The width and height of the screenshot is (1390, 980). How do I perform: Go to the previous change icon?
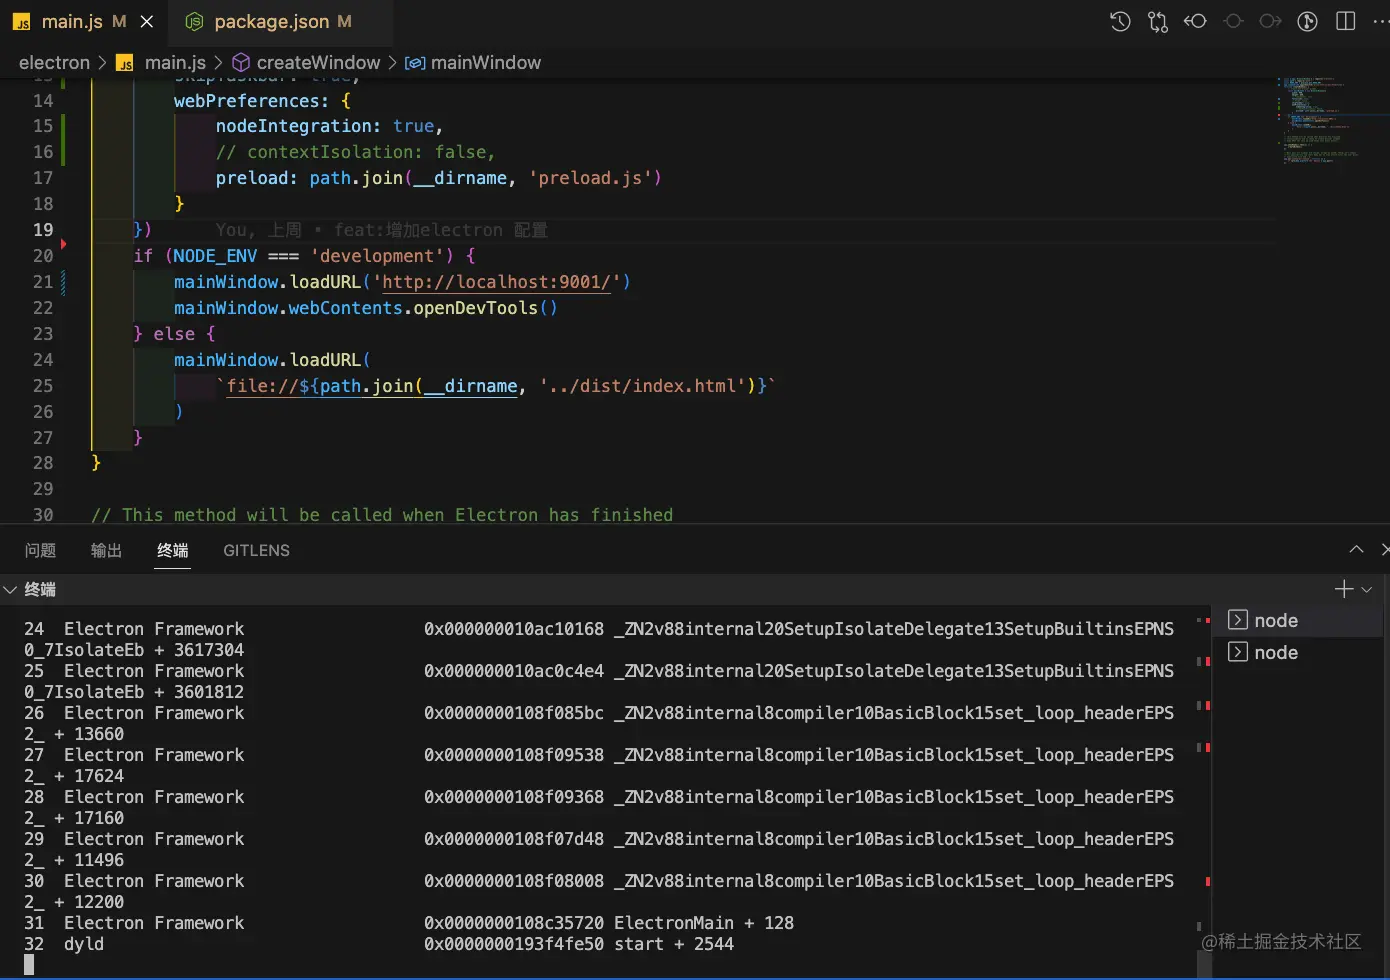tap(1195, 21)
